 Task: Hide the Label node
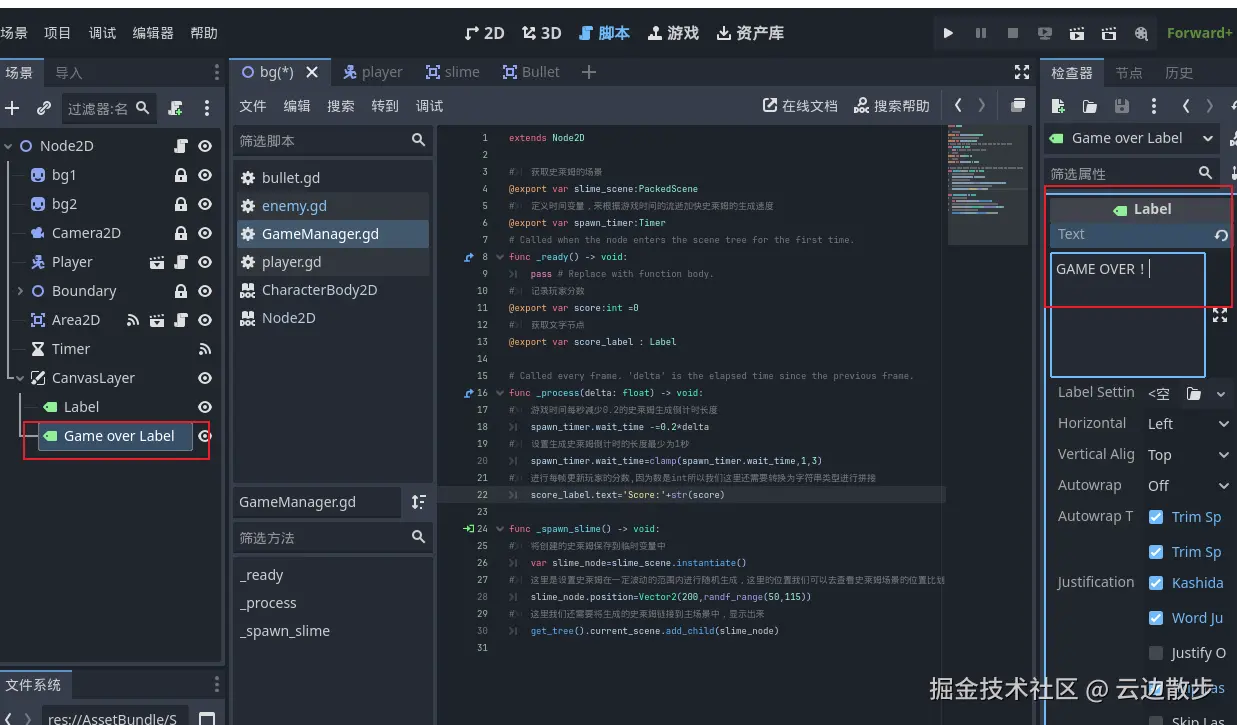(205, 407)
